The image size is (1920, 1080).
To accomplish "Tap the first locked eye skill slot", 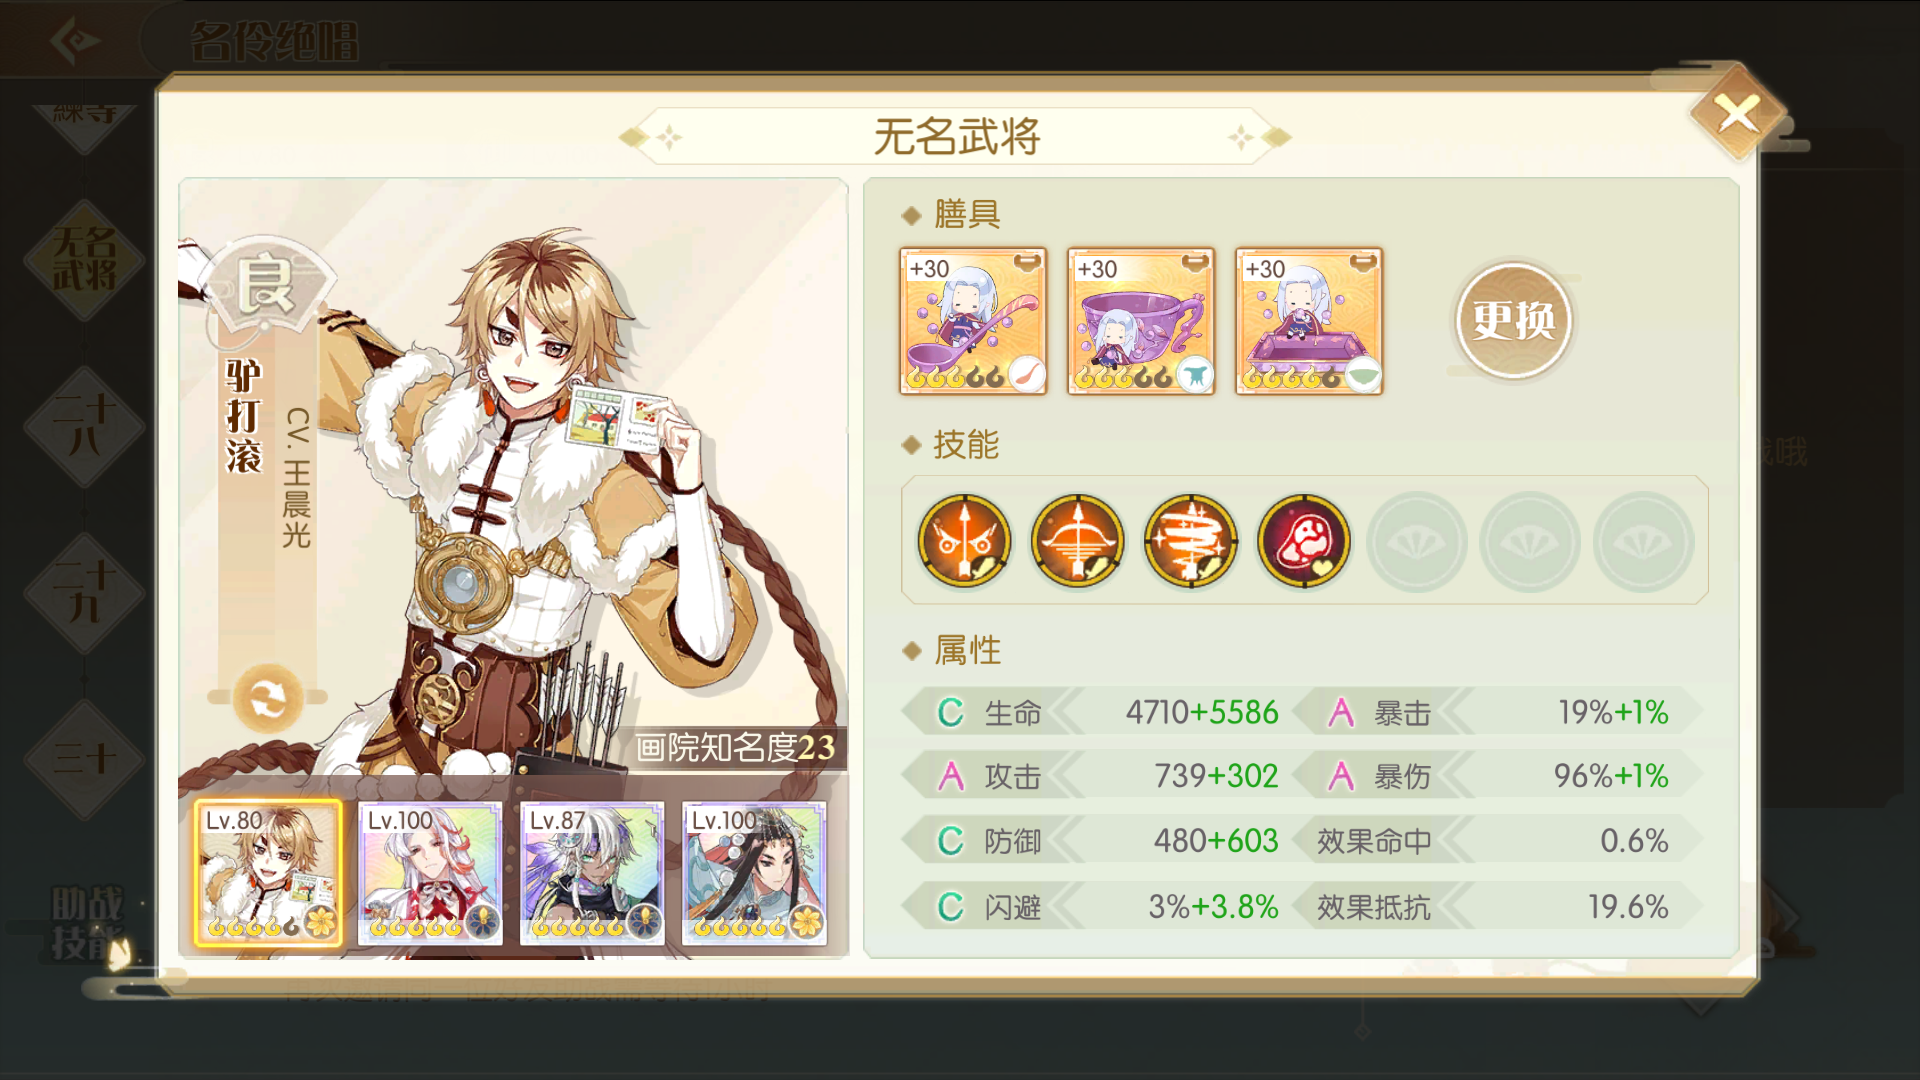I will [1416, 541].
